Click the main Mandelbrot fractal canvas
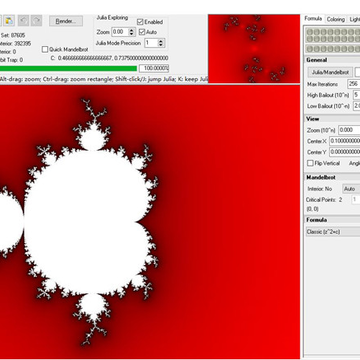Viewport: 360px width, 360px height. (x=150, y=222)
